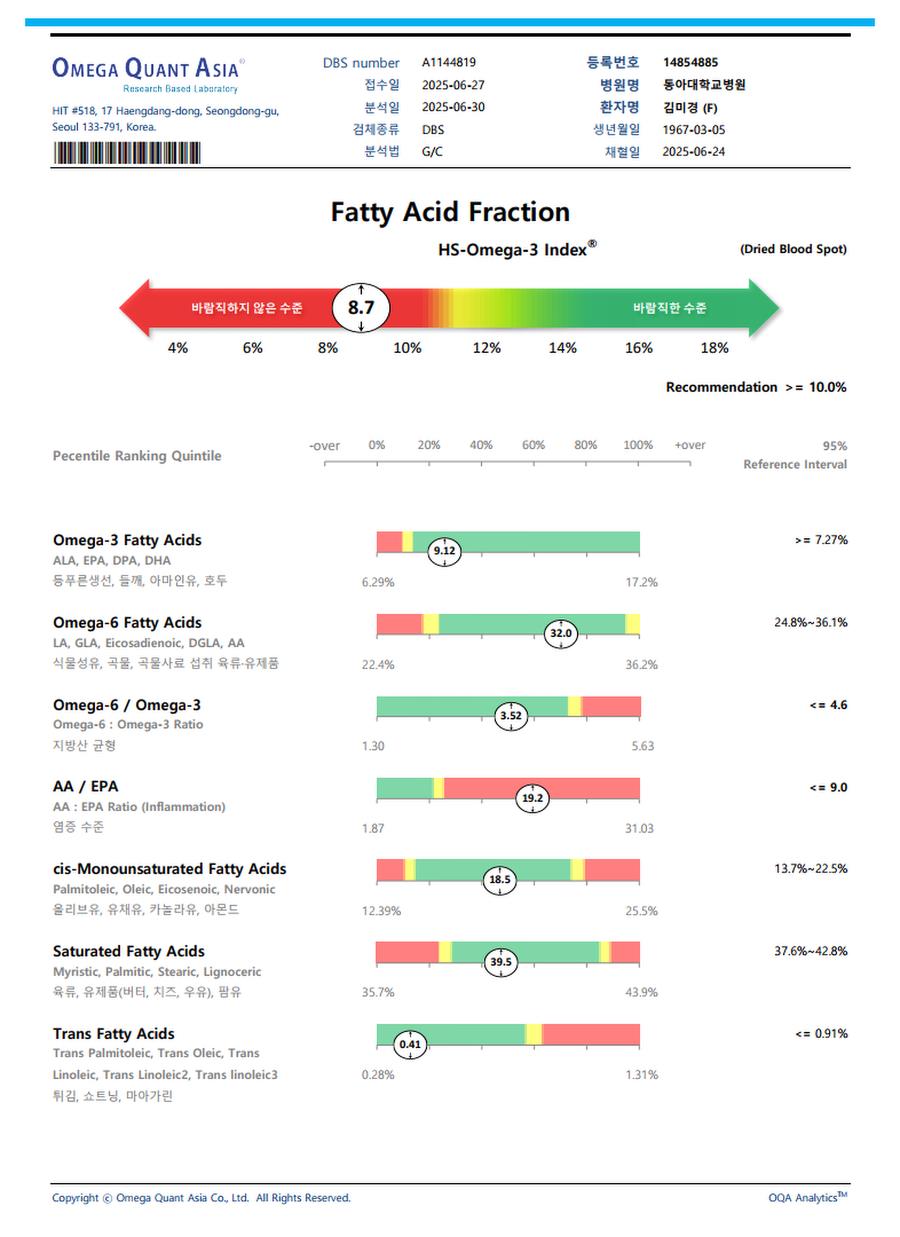
Task: Click the DBS number A1144819
Action: tap(449, 63)
